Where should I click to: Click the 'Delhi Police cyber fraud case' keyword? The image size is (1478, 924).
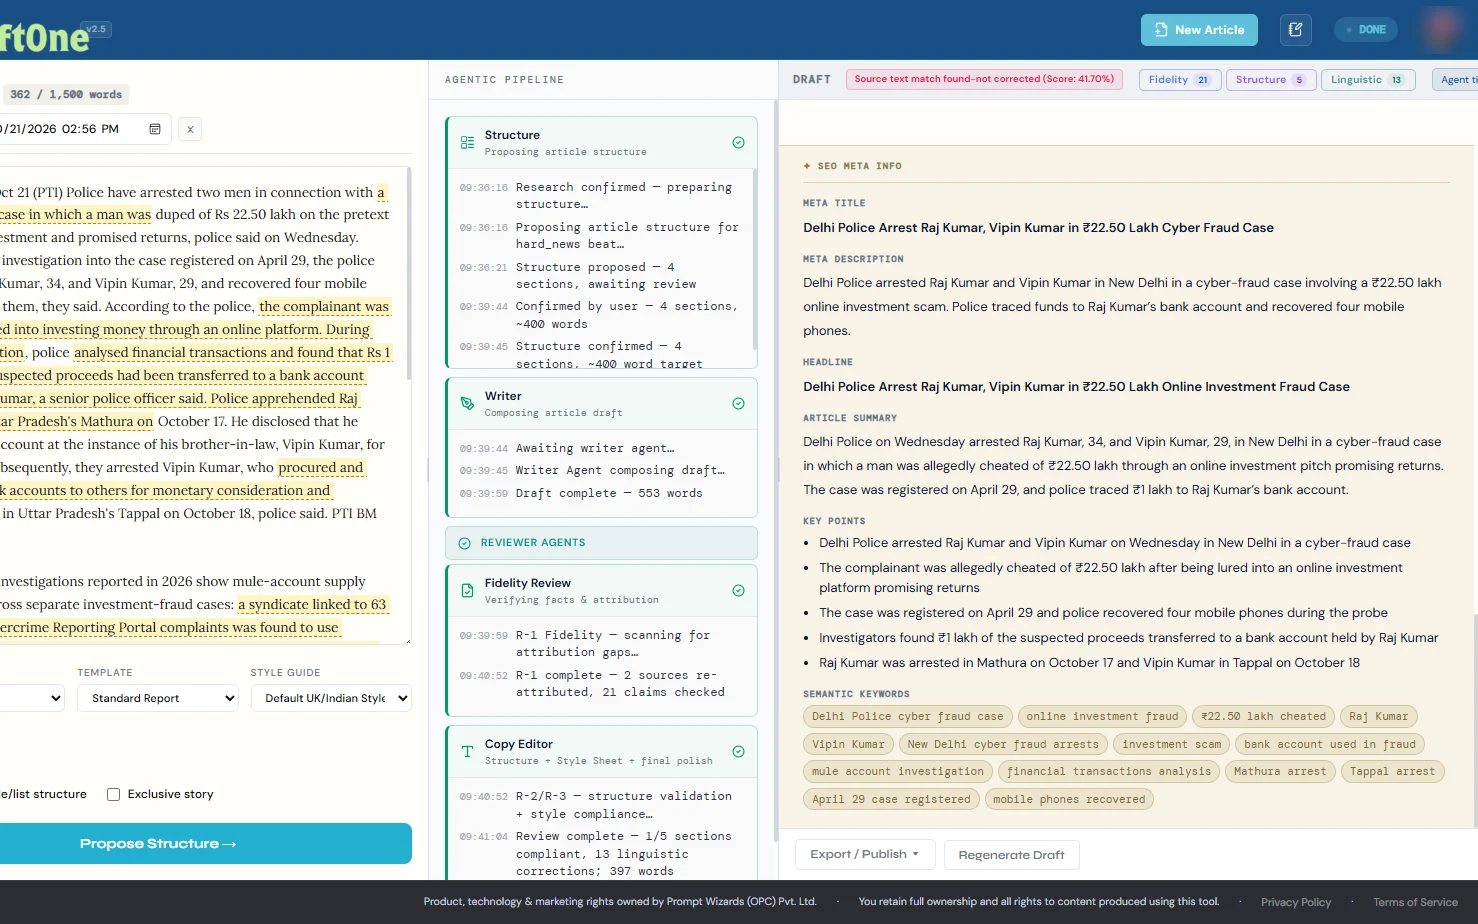coord(907,717)
